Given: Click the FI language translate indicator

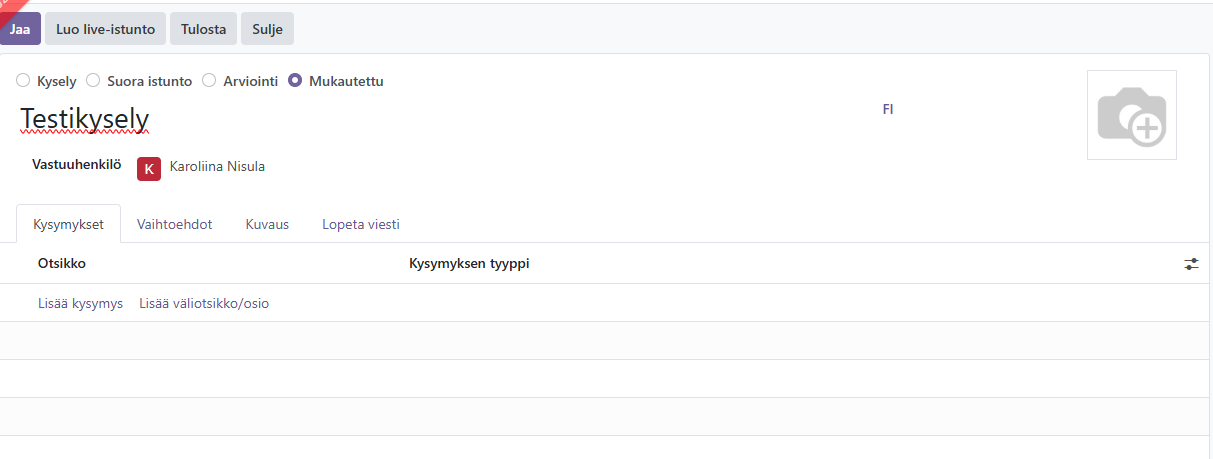Looking at the screenshot, I should tap(887, 110).
